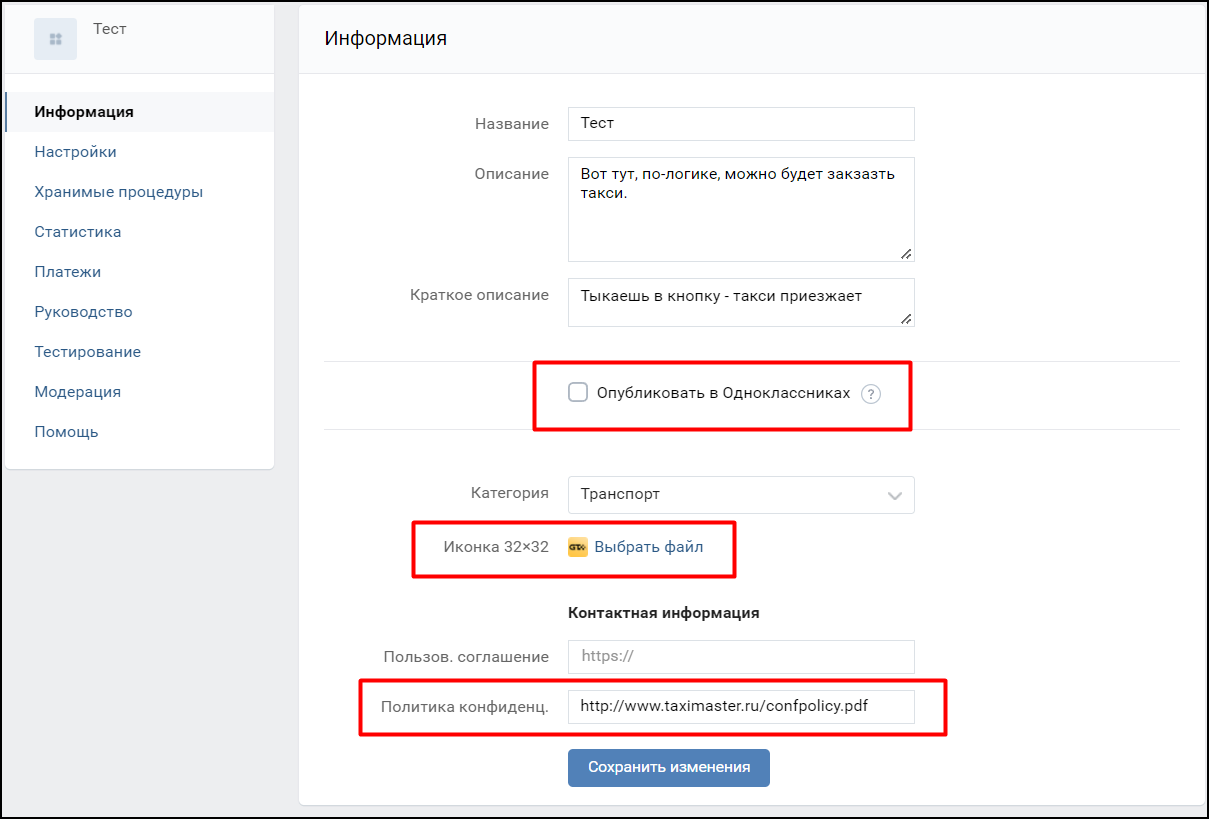Enable Опубликовать в Одноклассниках checkbox
The height and width of the screenshot is (819, 1209).
click(578, 393)
